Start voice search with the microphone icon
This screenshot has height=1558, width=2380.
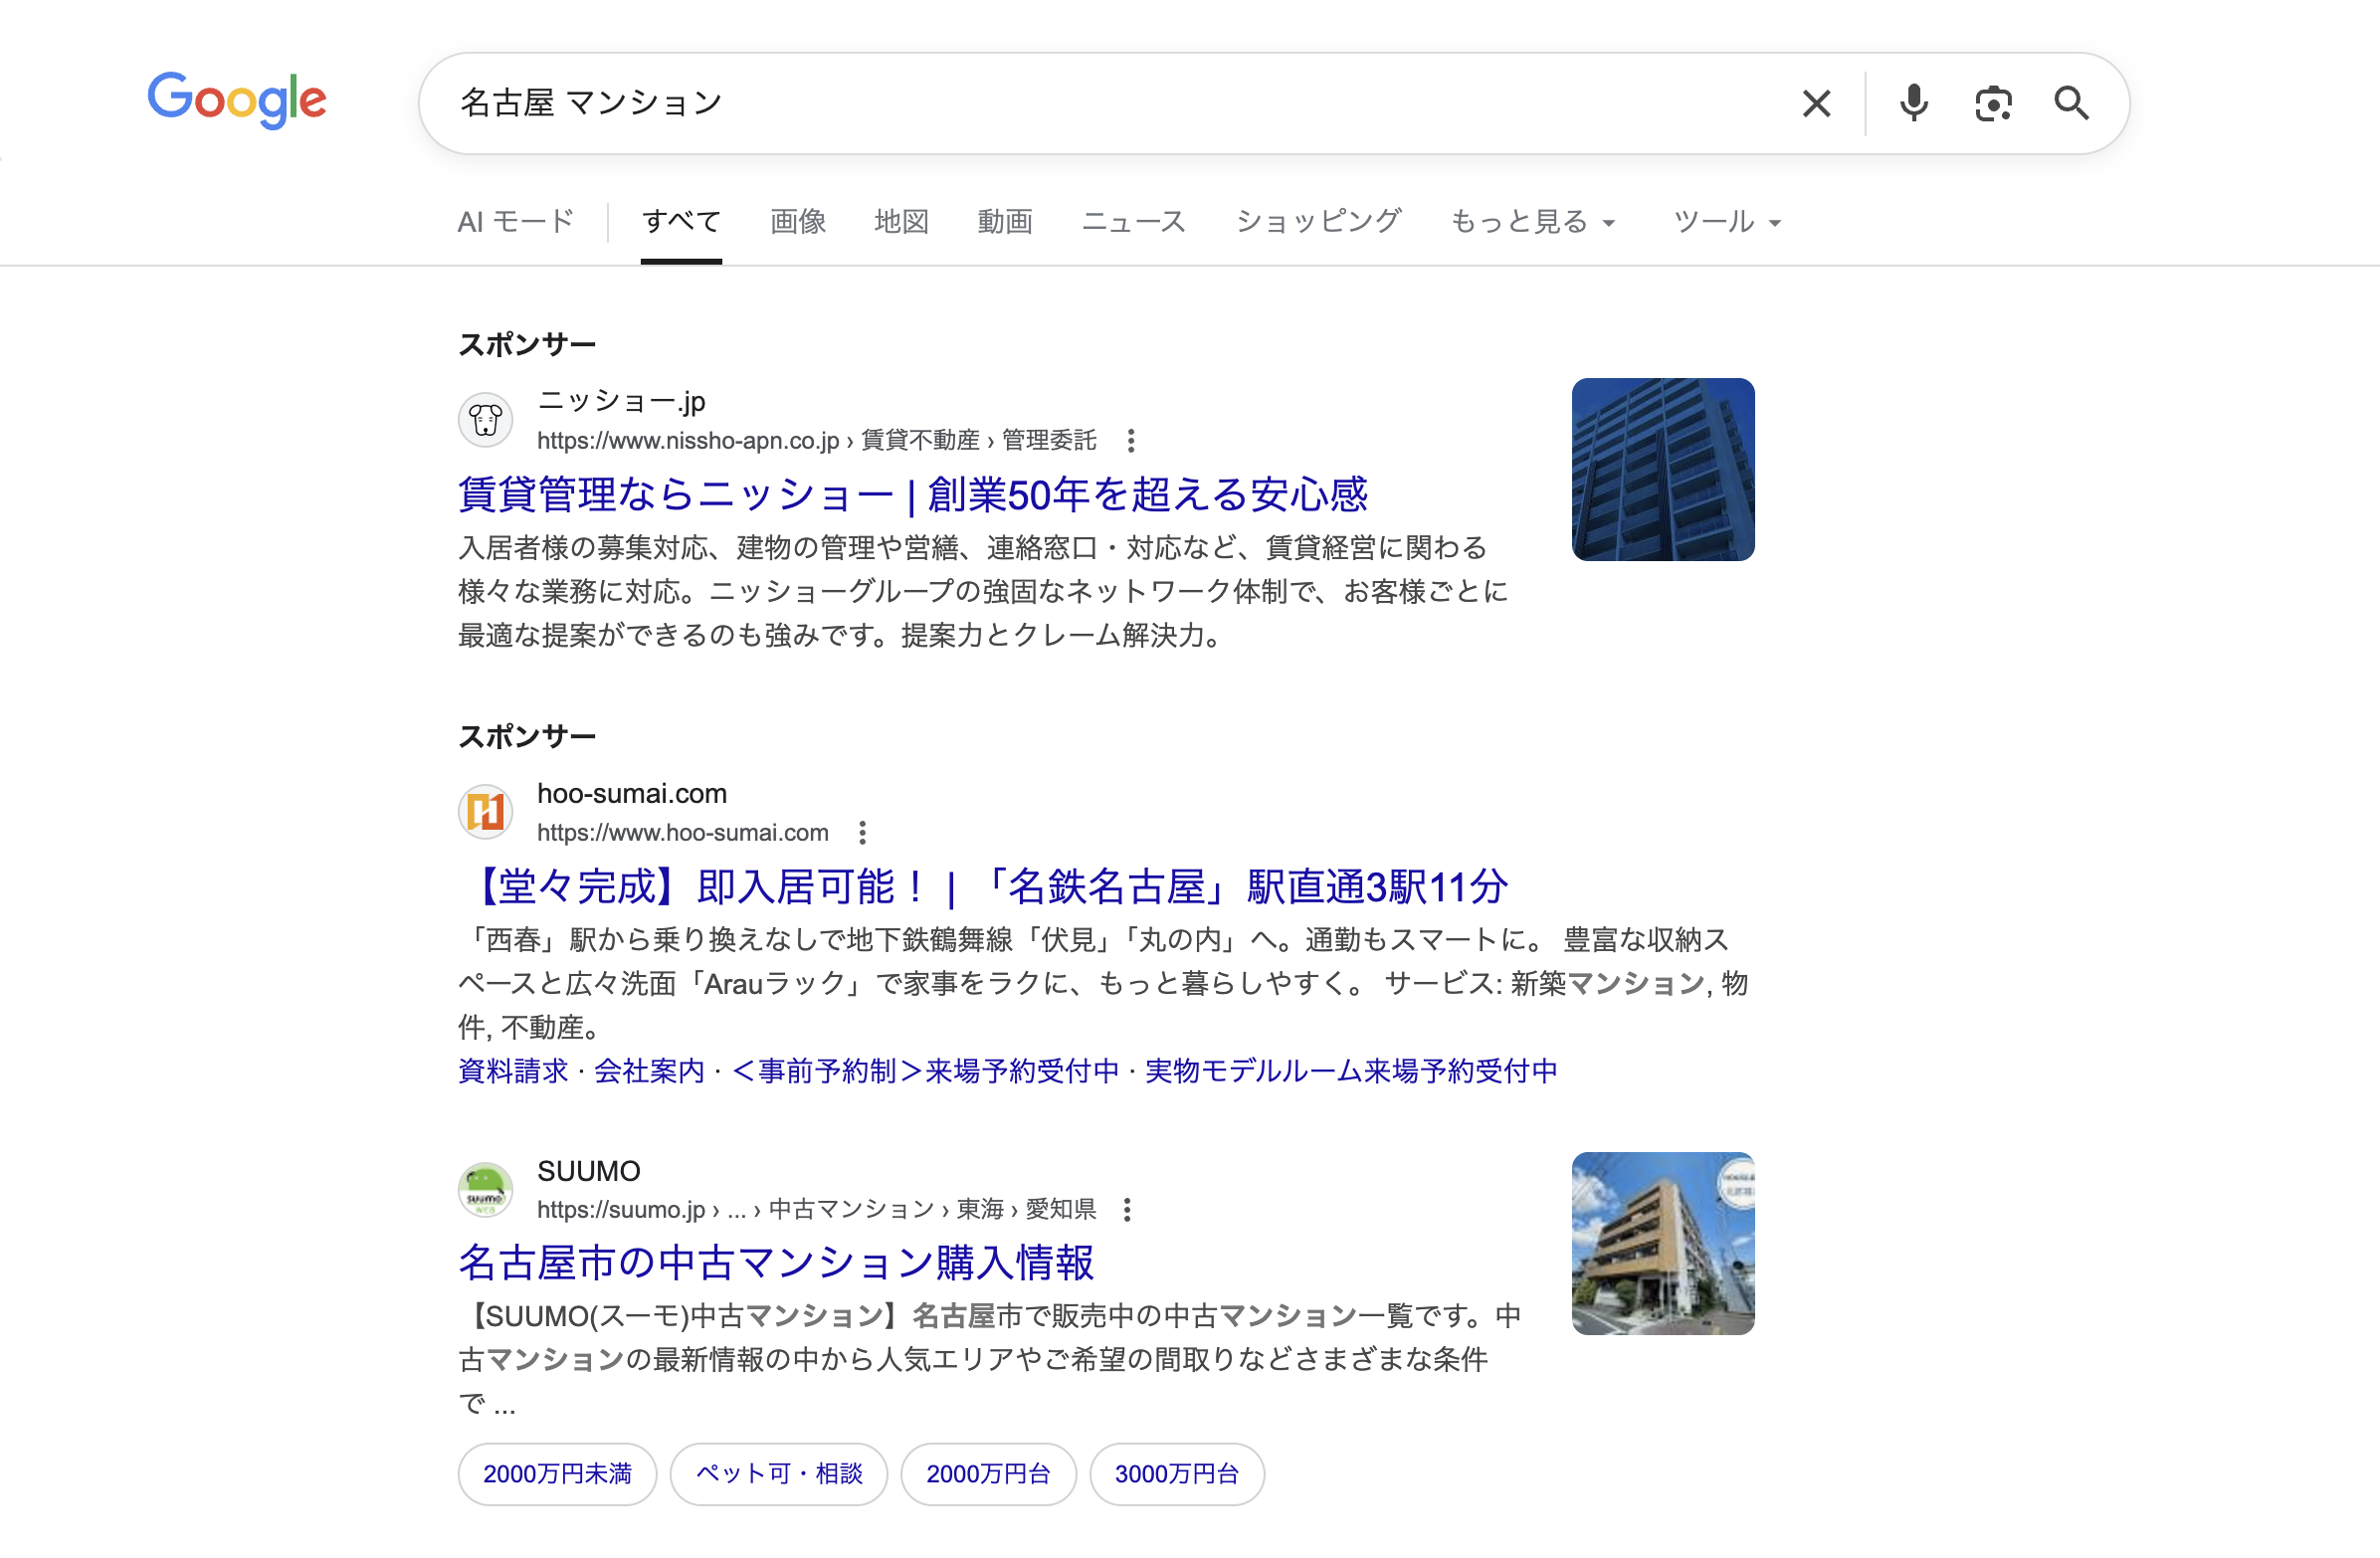click(1913, 103)
